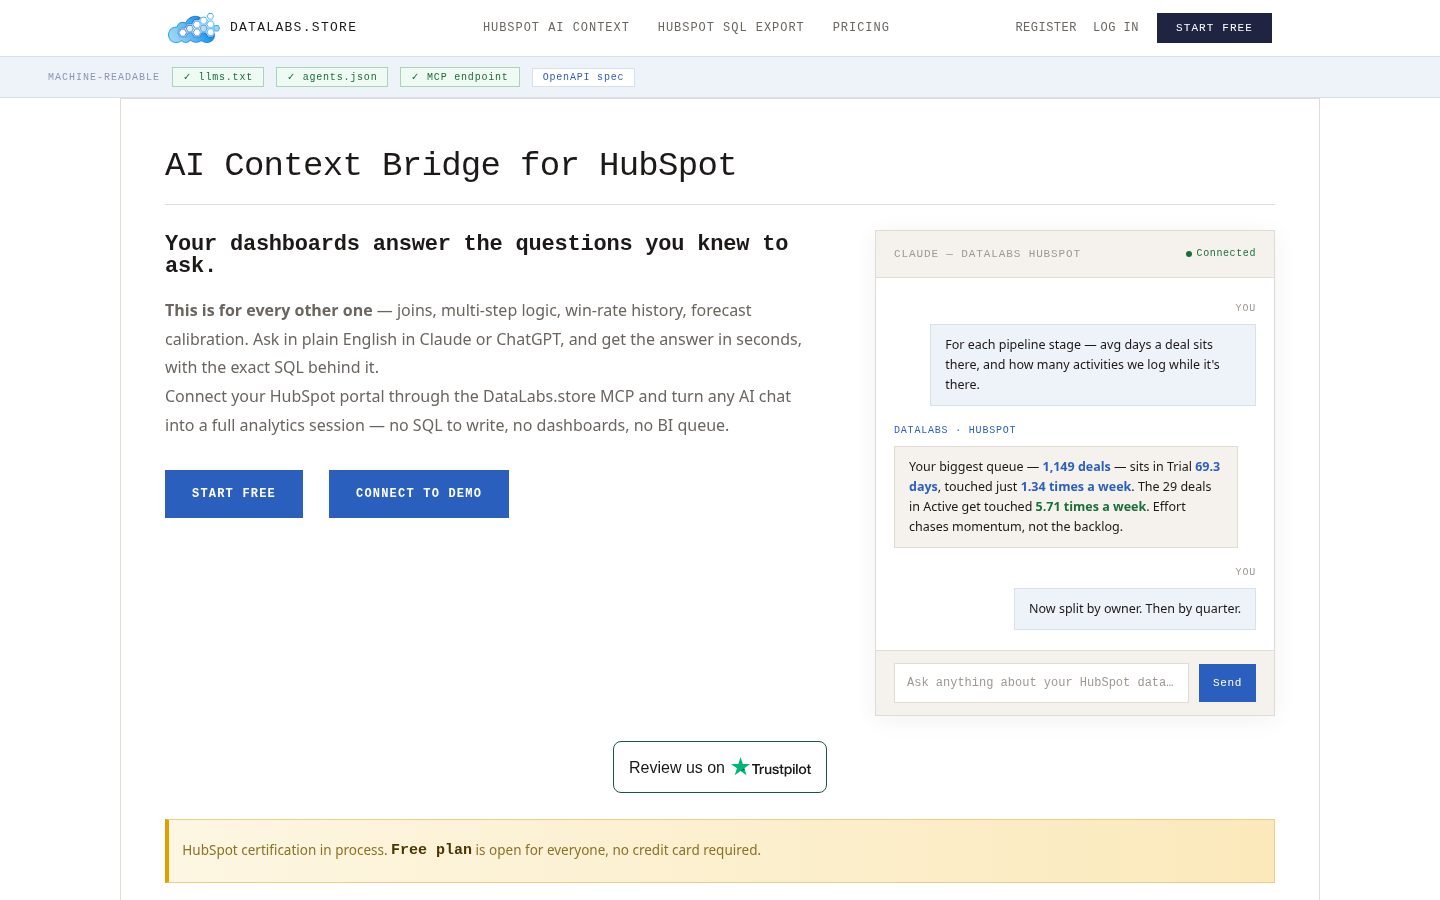Click the Review us on Trustpilot button
Screen dimensions: 1440x900
[x=720, y=767]
